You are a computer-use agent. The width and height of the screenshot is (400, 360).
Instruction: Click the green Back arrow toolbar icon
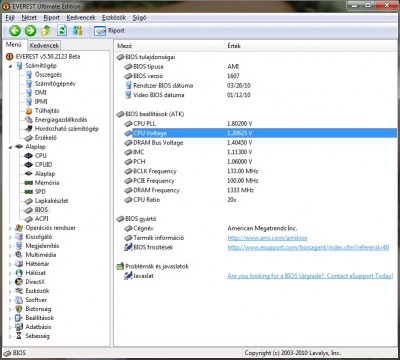[15, 31]
